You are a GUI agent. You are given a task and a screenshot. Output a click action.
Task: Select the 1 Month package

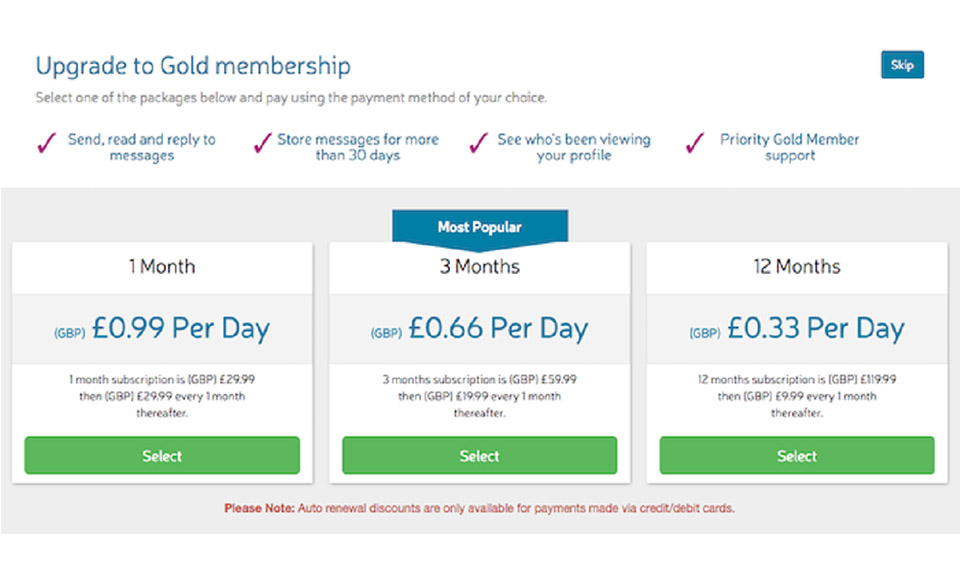[x=162, y=455]
